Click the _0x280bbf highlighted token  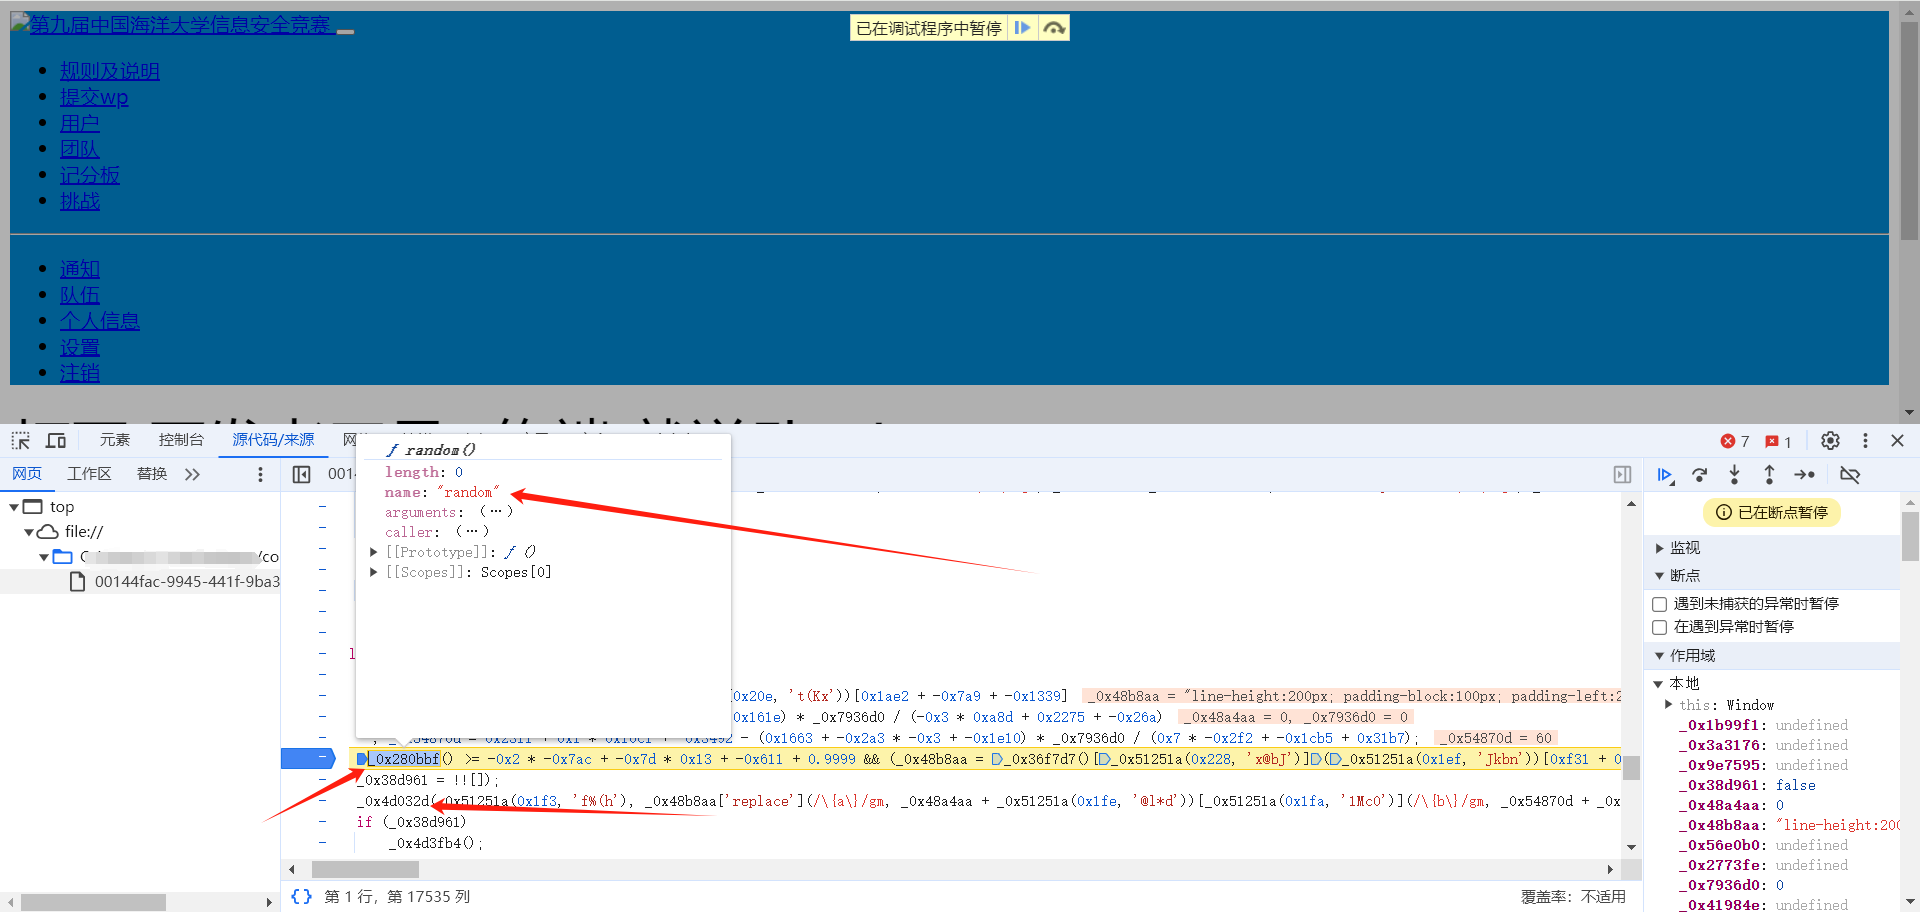(405, 759)
